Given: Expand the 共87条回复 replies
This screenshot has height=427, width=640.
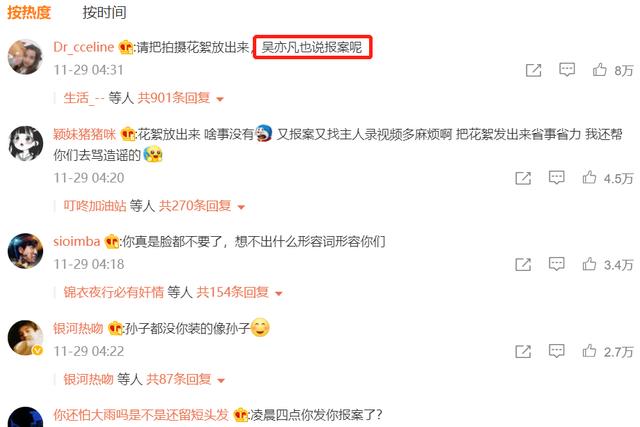Looking at the screenshot, I should [x=186, y=379].
